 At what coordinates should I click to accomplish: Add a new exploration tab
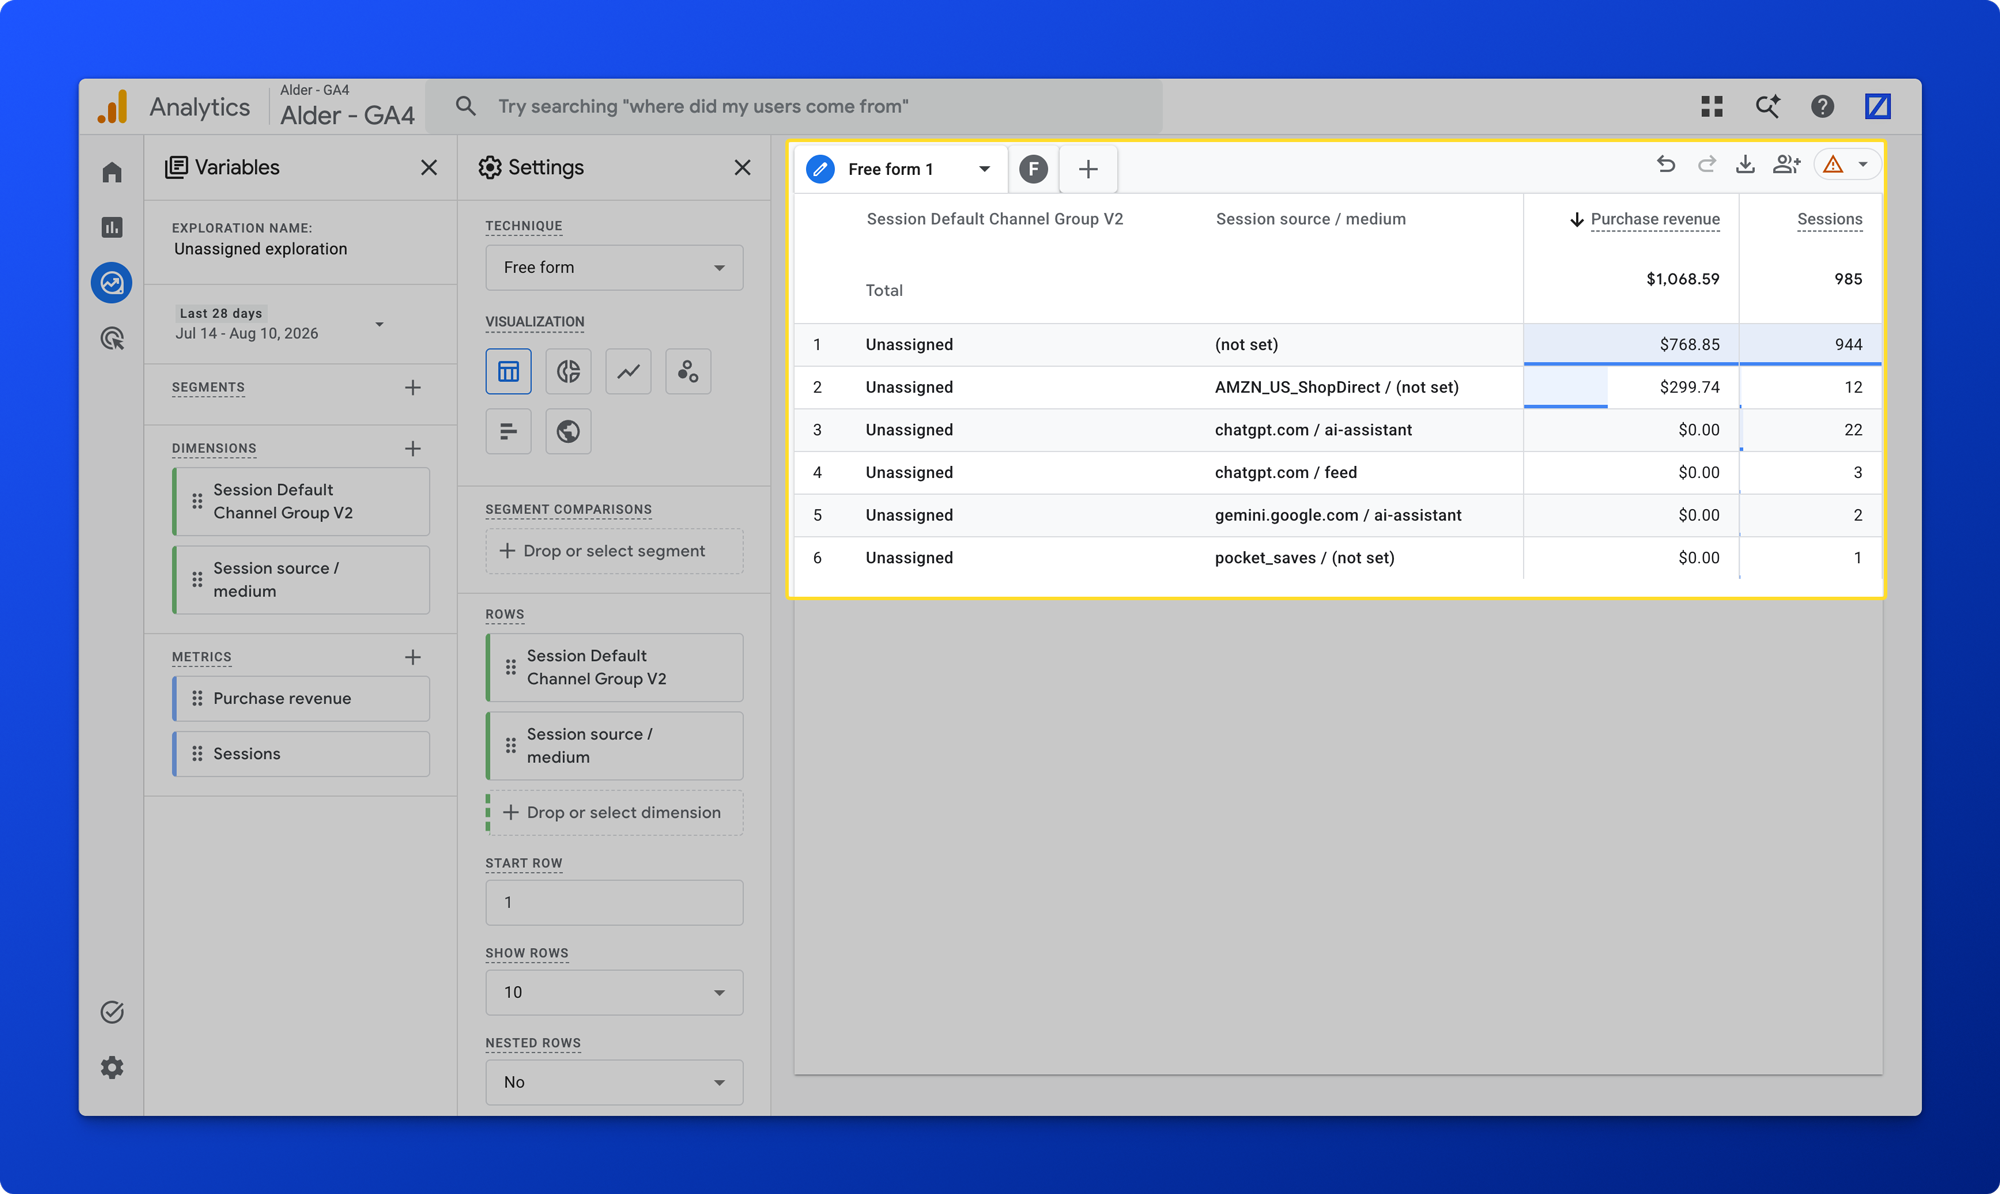(x=1088, y=169)
